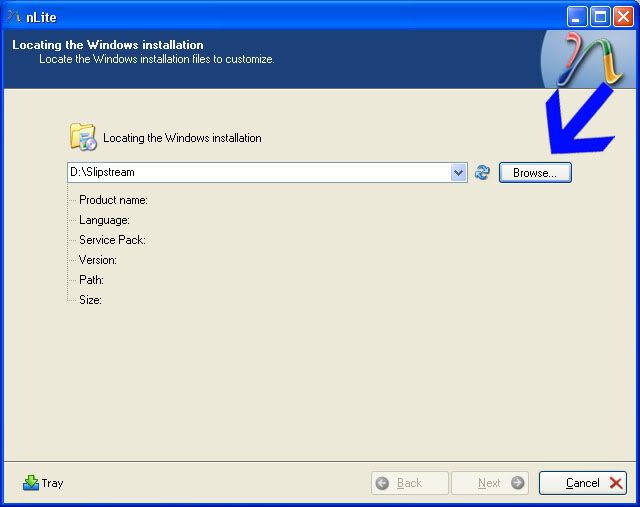Click the nLite icon in the title bar
This screenshot has height=507, width=640.
[14, 16]
